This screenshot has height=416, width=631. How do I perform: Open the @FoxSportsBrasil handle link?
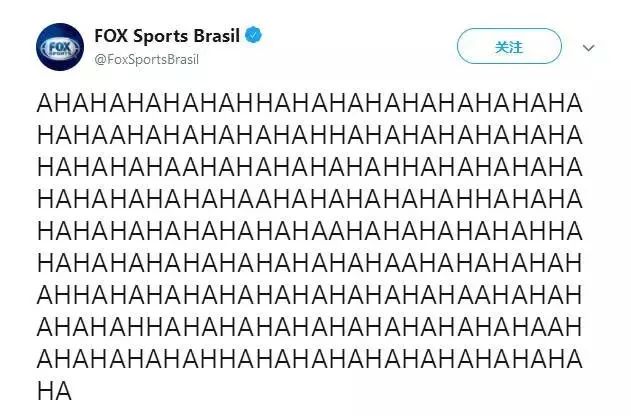[146, 60]
